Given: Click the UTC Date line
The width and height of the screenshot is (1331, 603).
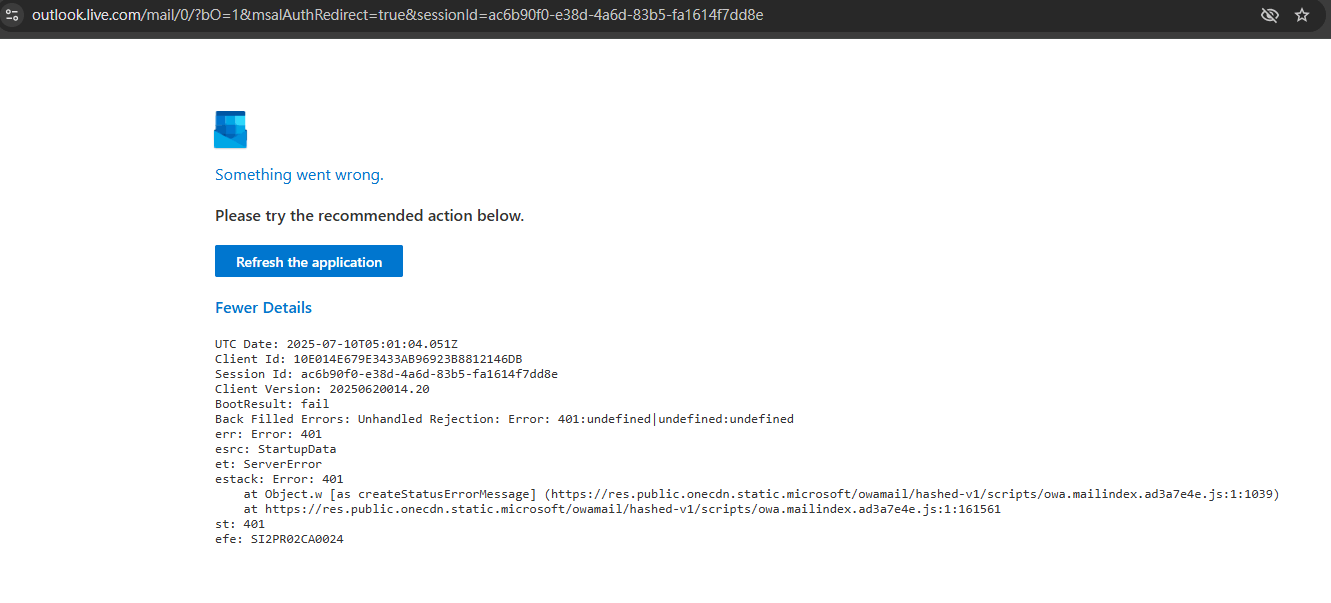Looking at the screenshot, I should click(336, 344).
